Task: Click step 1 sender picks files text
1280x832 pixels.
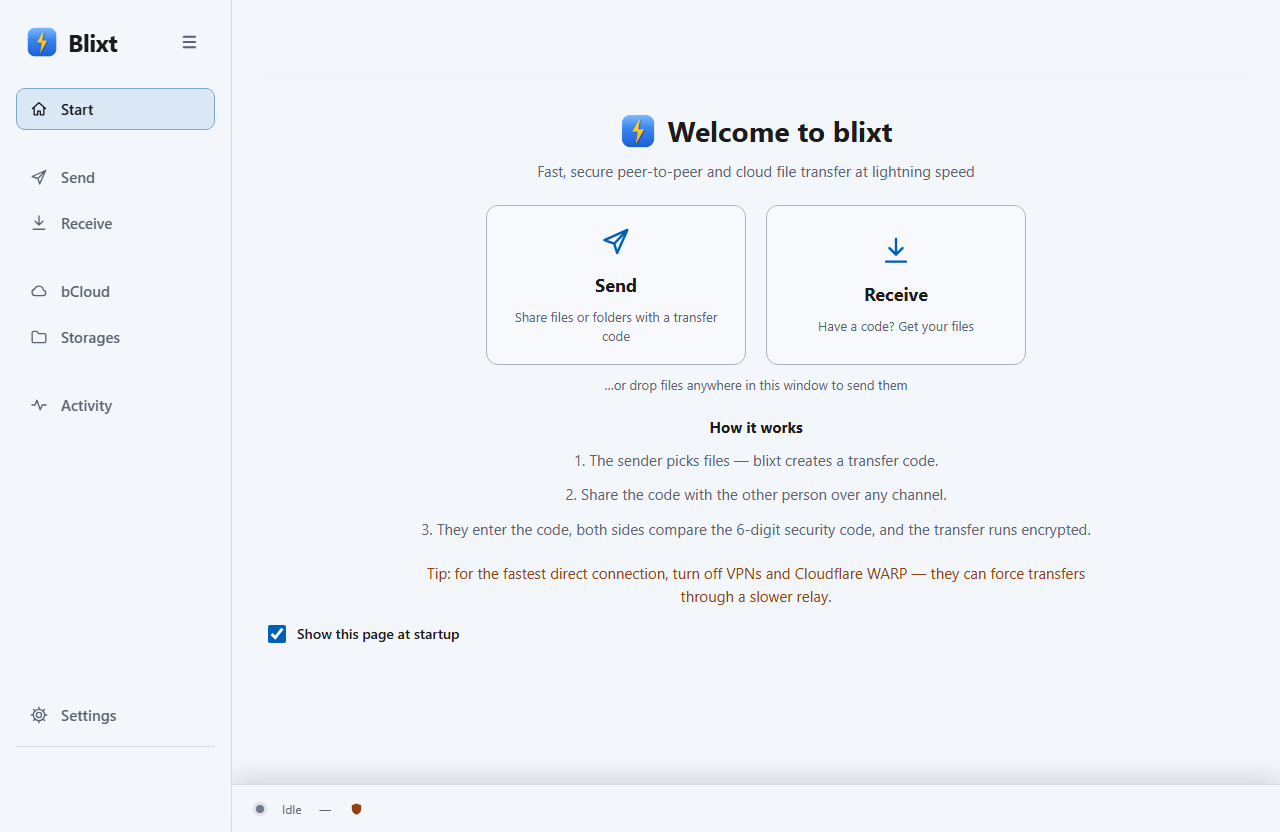Action: [756, 461]
